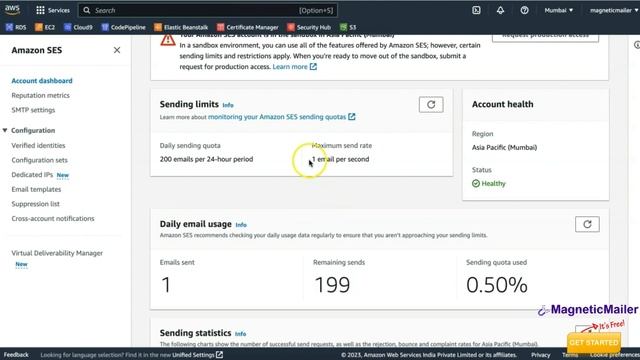Close the Amazon SES navigation panel
The width and height of the screenshot is (640, 360).
[117, 50]
